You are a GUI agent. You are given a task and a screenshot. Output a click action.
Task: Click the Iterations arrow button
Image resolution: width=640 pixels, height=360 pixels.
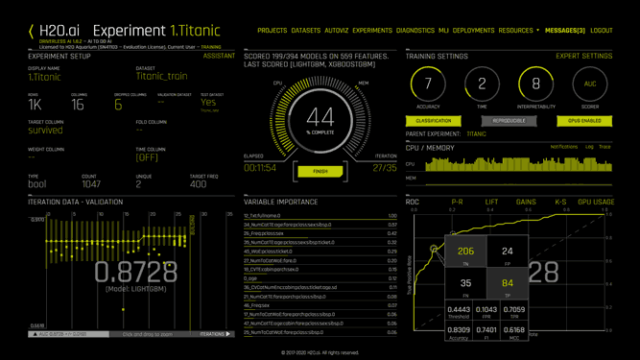pyautogui.click(x=215, y=334)
